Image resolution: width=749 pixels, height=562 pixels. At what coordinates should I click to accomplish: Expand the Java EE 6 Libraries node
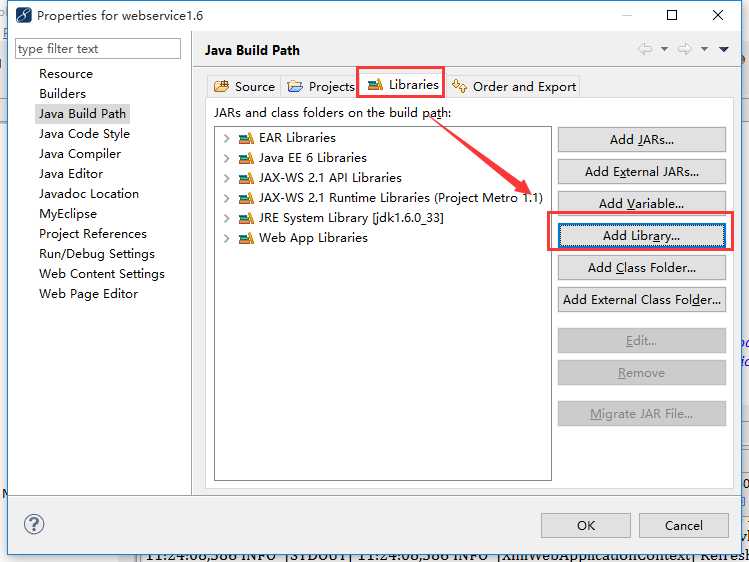tap(226, 159)
